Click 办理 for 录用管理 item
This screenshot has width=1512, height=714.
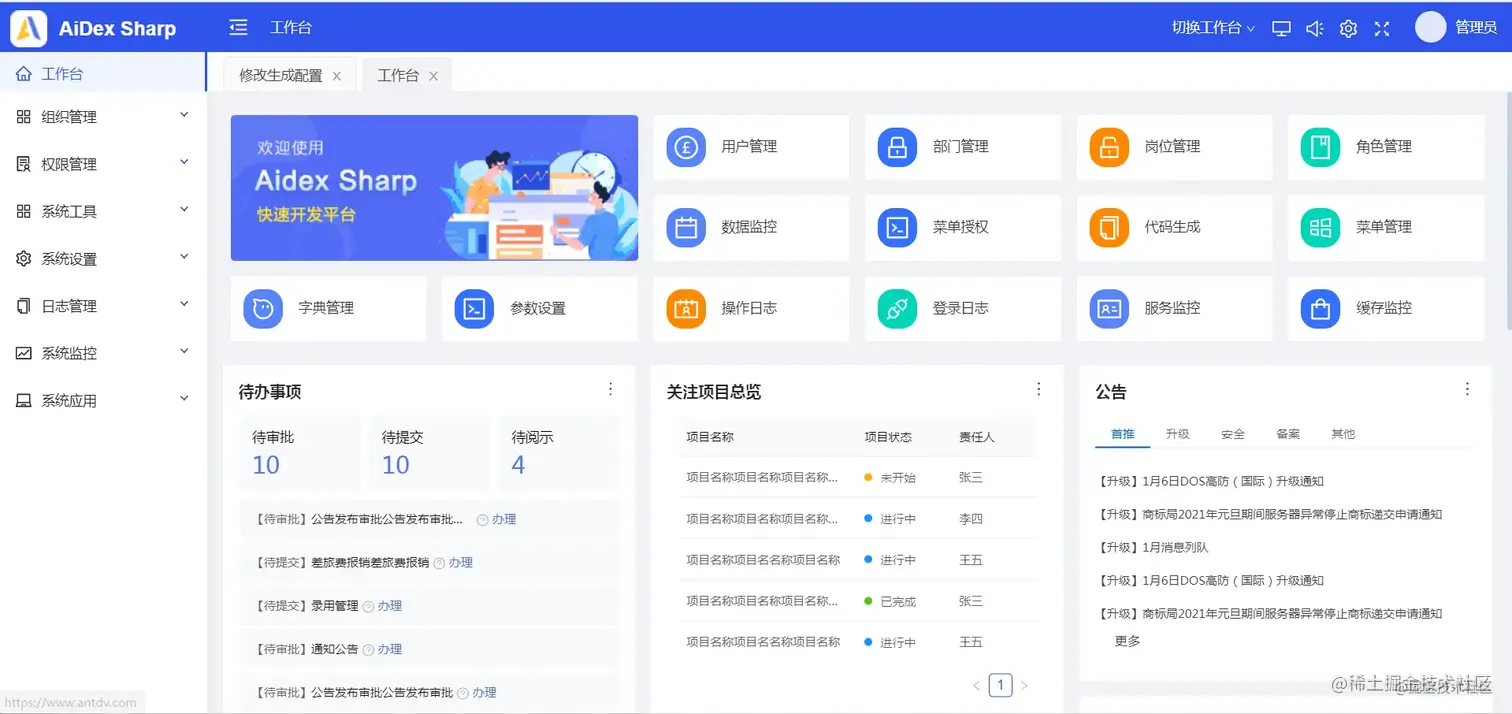point(390,606)
